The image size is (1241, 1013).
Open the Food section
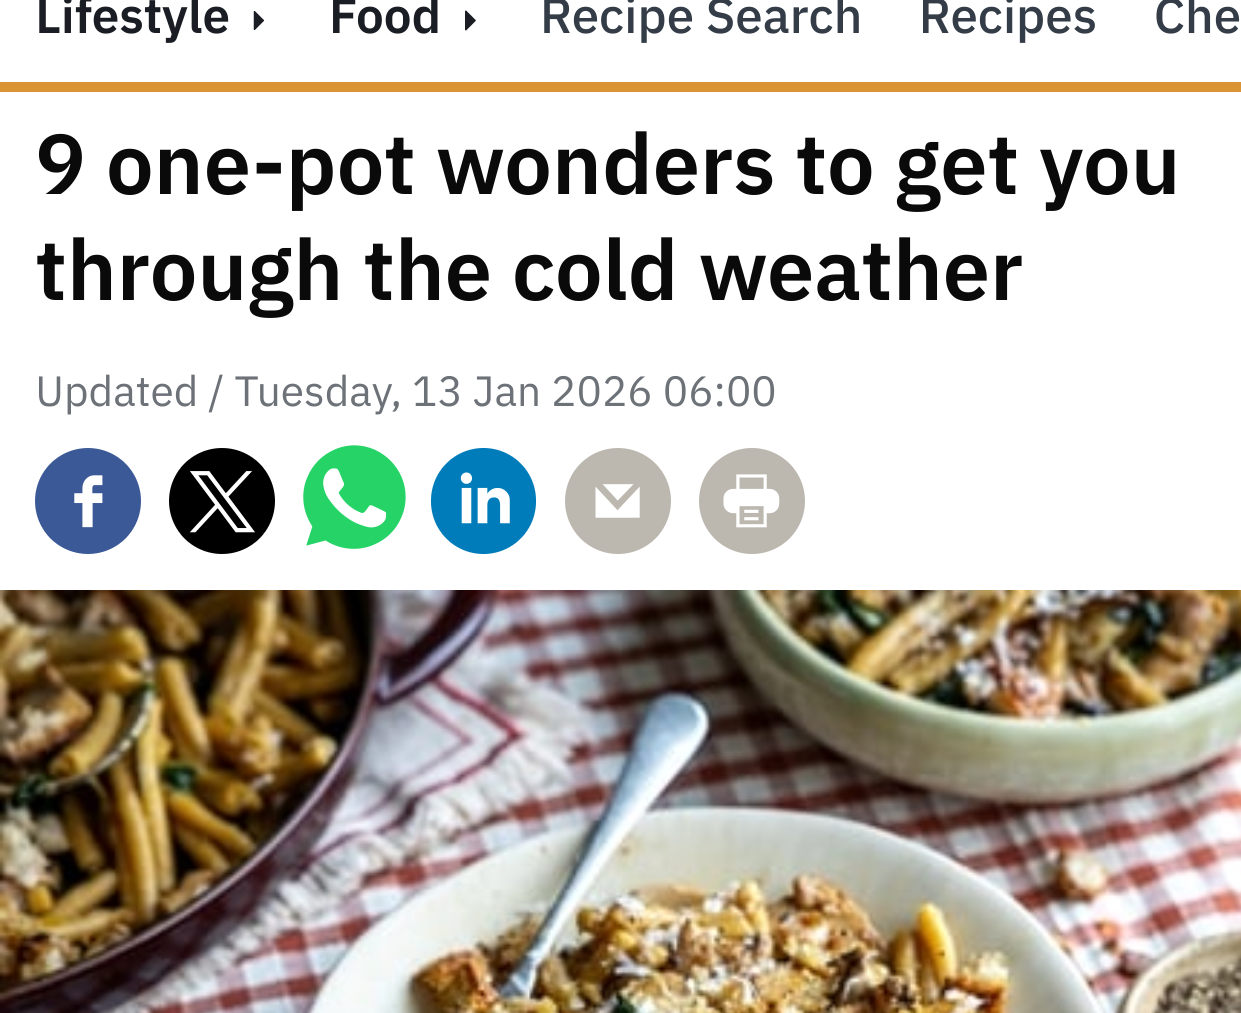pyautogui.click(x=385, y=18)
